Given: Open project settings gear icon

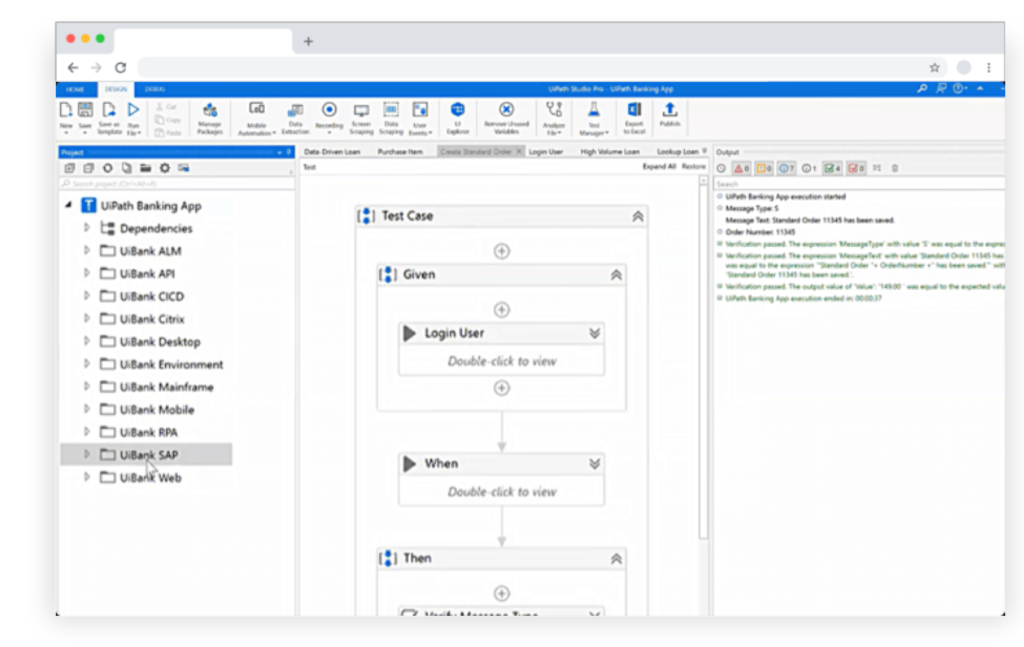Looking at the screenshot, I should point(165,168).
